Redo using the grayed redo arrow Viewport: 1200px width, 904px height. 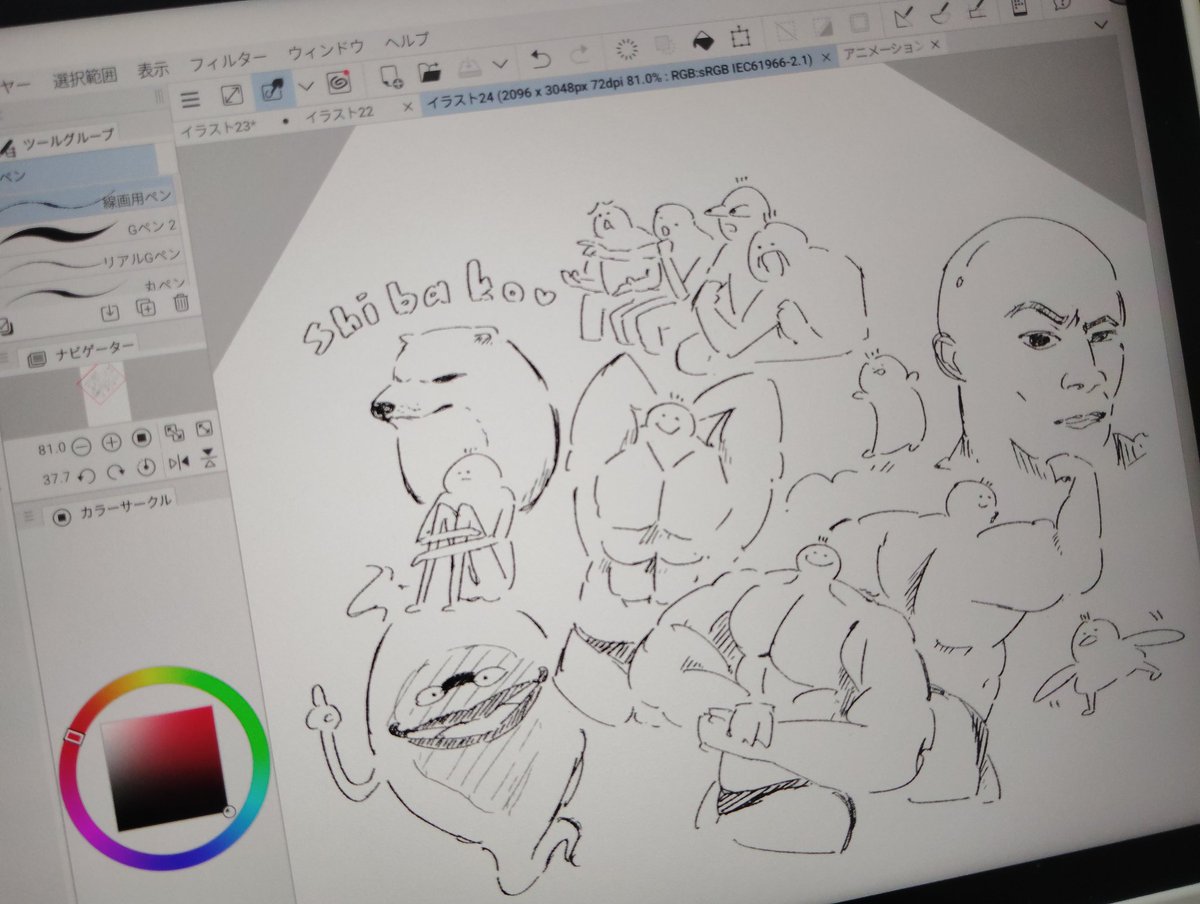coord(578,55)
